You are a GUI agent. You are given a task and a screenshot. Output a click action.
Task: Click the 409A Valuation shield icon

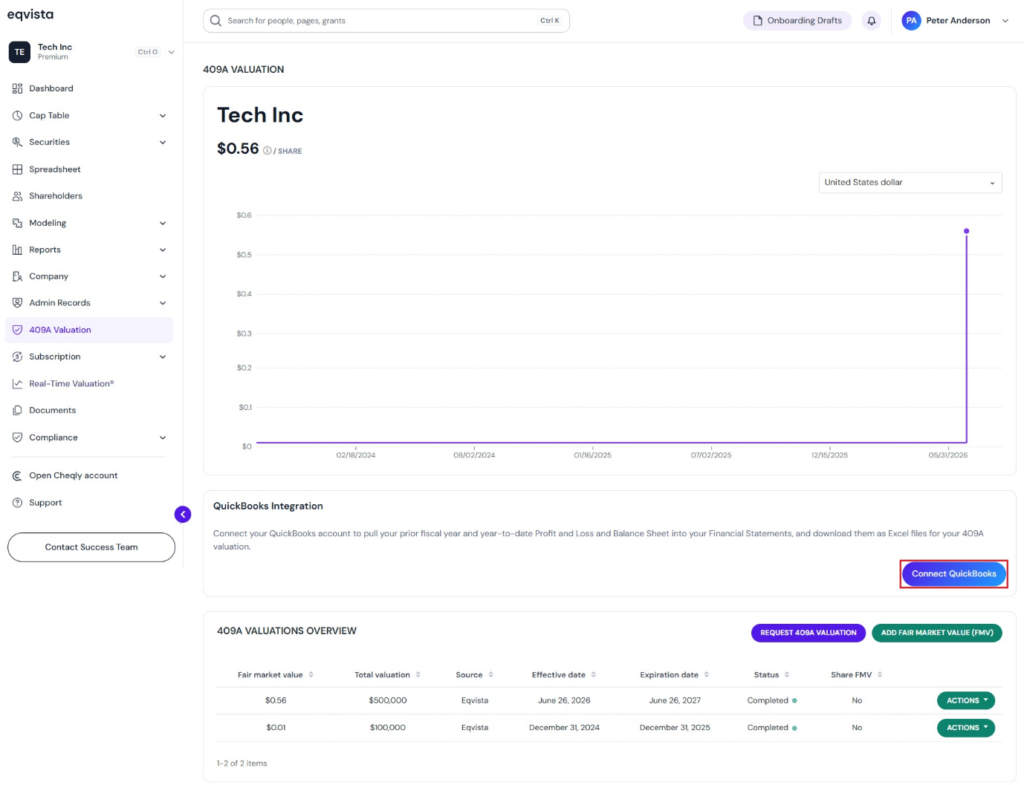point(17,330)
